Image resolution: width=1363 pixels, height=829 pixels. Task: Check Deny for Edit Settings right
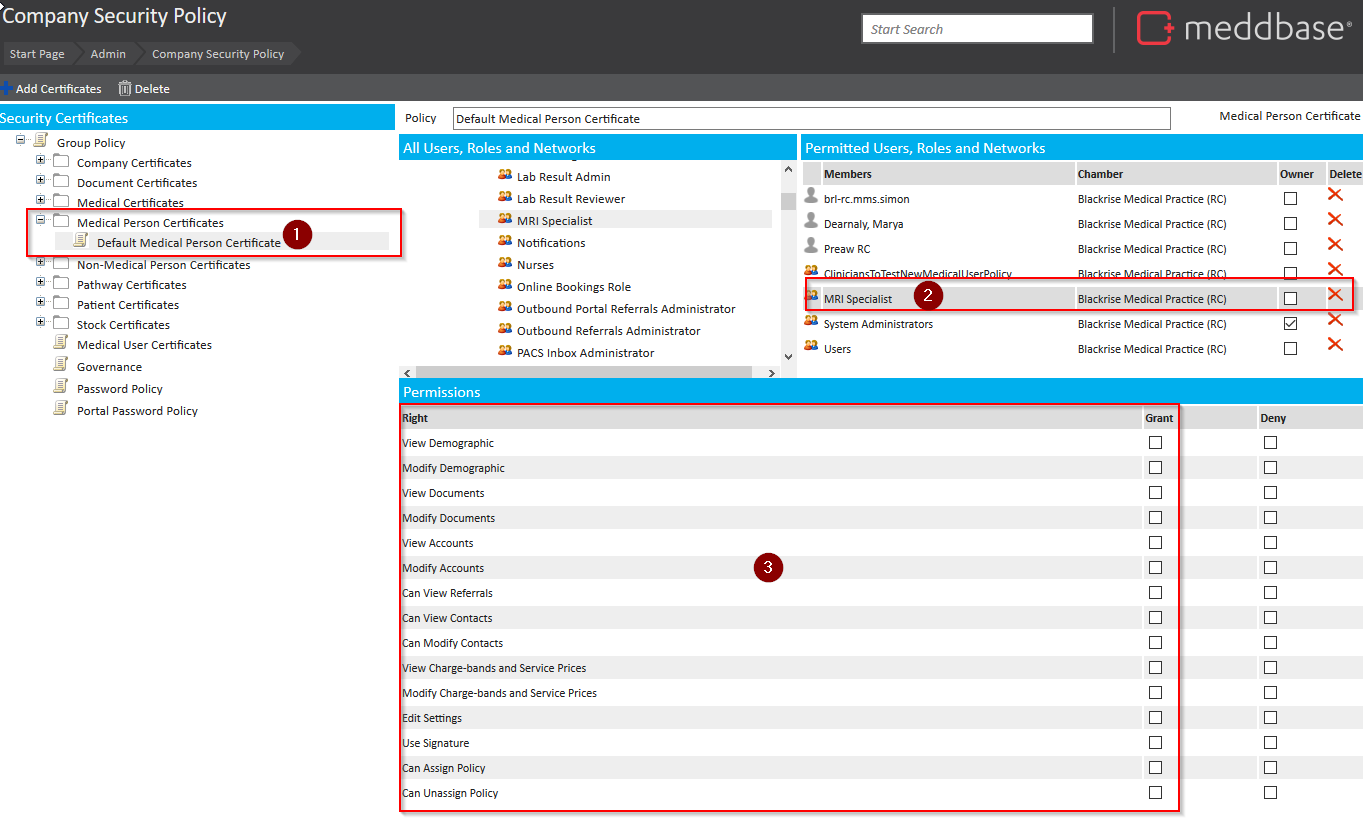[1270, 717]
